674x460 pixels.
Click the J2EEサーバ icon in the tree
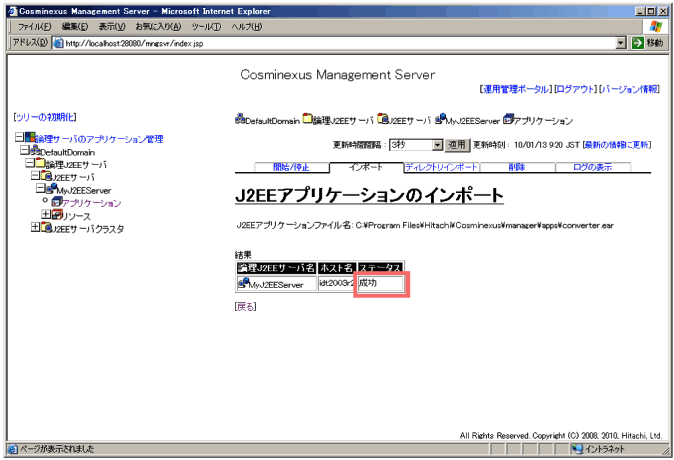pyautogui.click(x=46, y=176)
